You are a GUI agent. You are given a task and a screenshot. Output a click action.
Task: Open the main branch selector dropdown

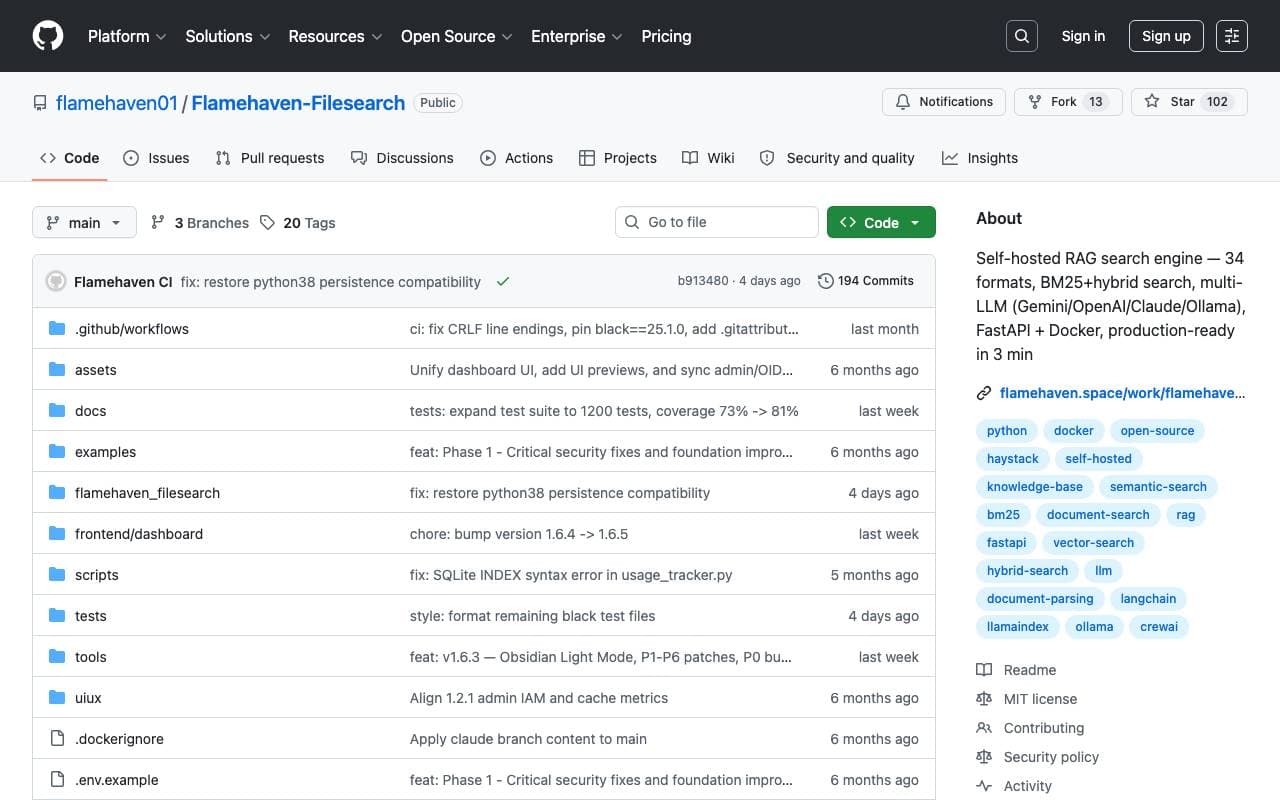pyautogui.click(x=84, y=222)
